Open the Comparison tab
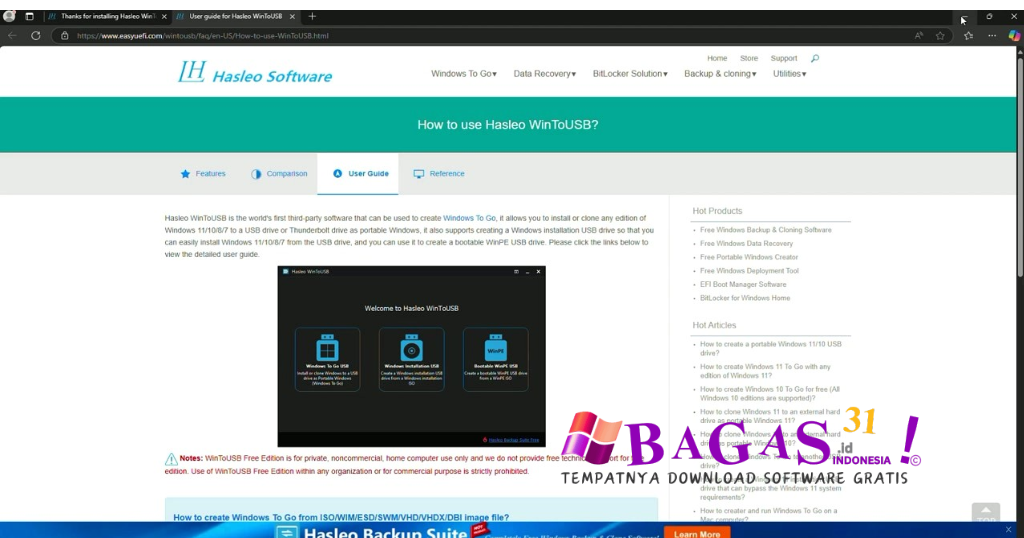Screen dimensions: 1024x538 pos(279,174)
